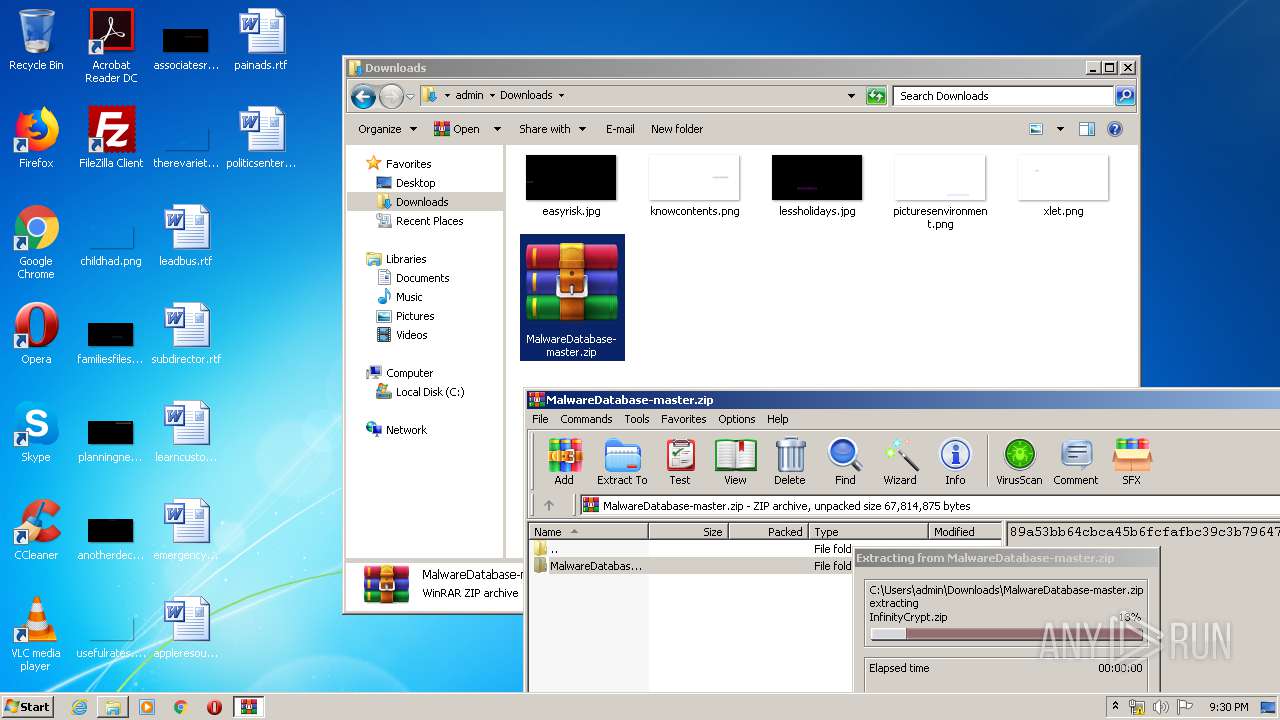Open WinRAR Options menu
This screenshot has width=1280, height=720.
(737, 419)
